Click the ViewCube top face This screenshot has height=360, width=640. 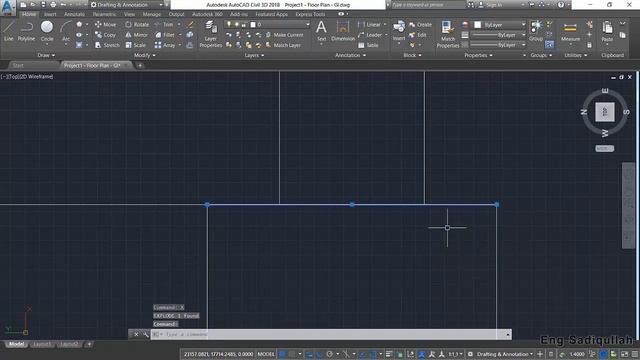tap(604, 112)
